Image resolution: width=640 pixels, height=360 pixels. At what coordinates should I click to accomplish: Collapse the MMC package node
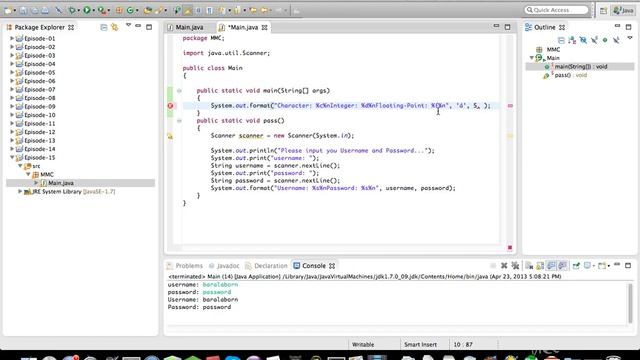tap(28, 174)
